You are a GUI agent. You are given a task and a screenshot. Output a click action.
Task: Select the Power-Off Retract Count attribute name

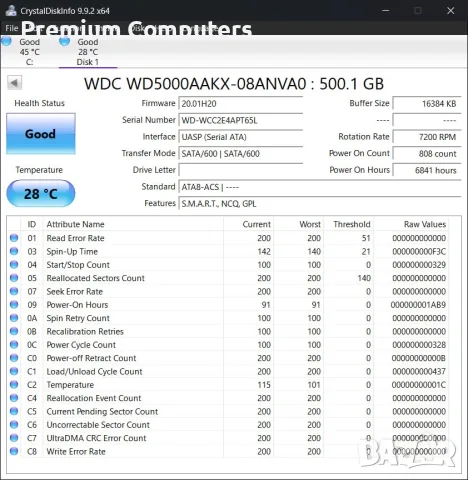(x=91, y=358)
